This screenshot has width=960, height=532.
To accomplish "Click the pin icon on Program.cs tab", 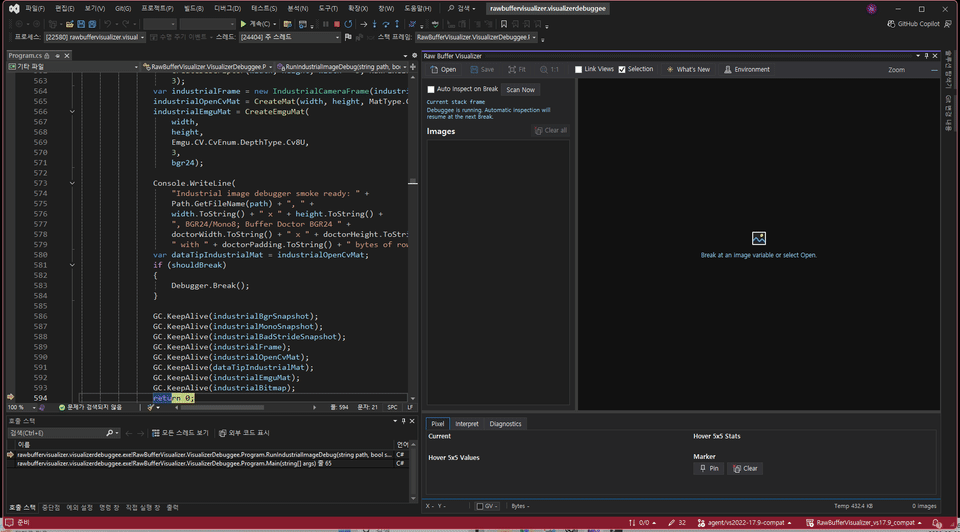I will click(57, 56).
